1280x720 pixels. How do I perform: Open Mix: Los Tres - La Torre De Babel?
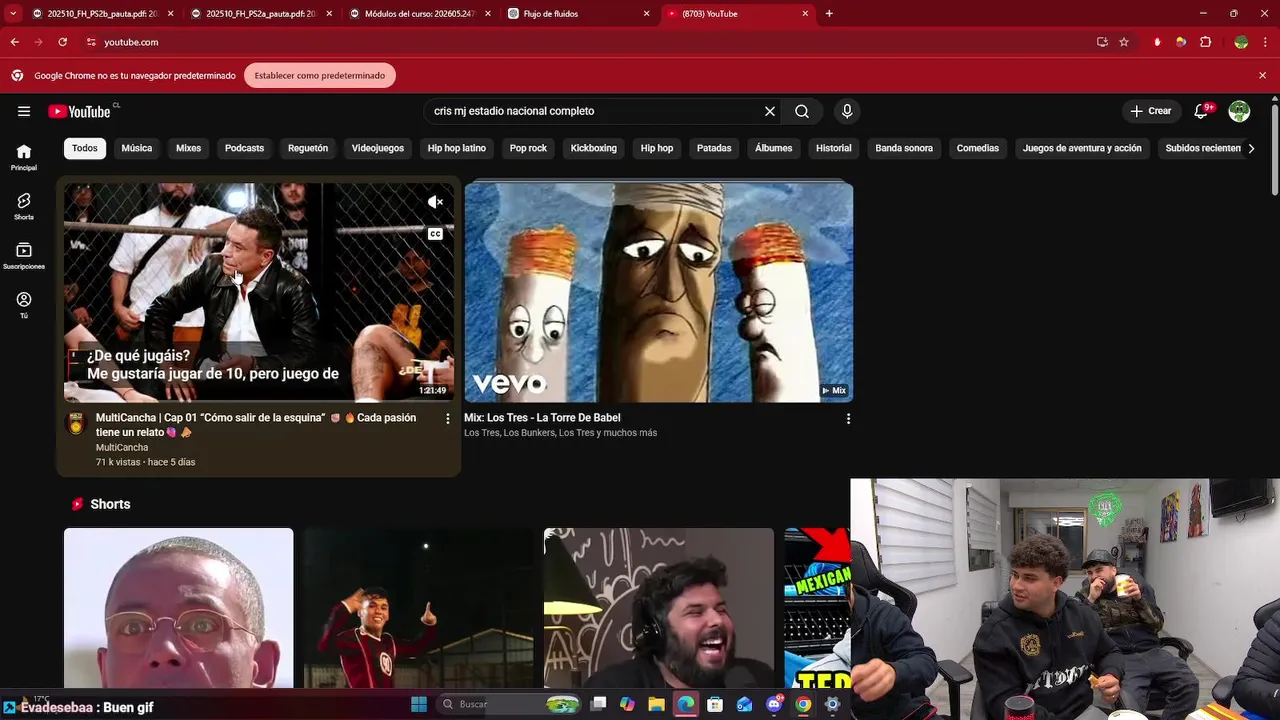[542, 418]
